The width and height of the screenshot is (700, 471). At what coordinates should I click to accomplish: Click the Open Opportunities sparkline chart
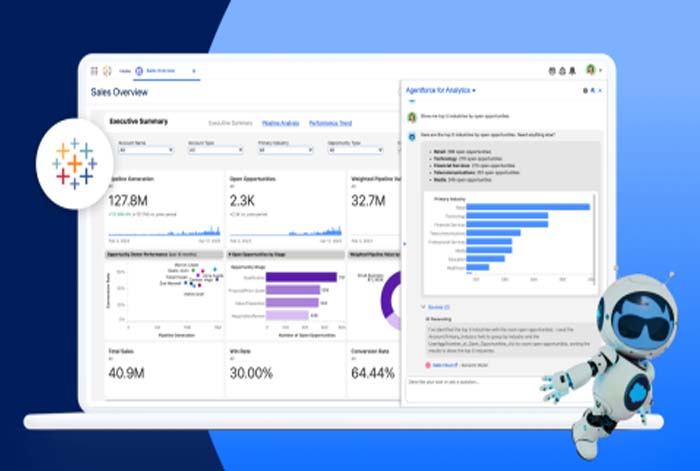point(286,231)
